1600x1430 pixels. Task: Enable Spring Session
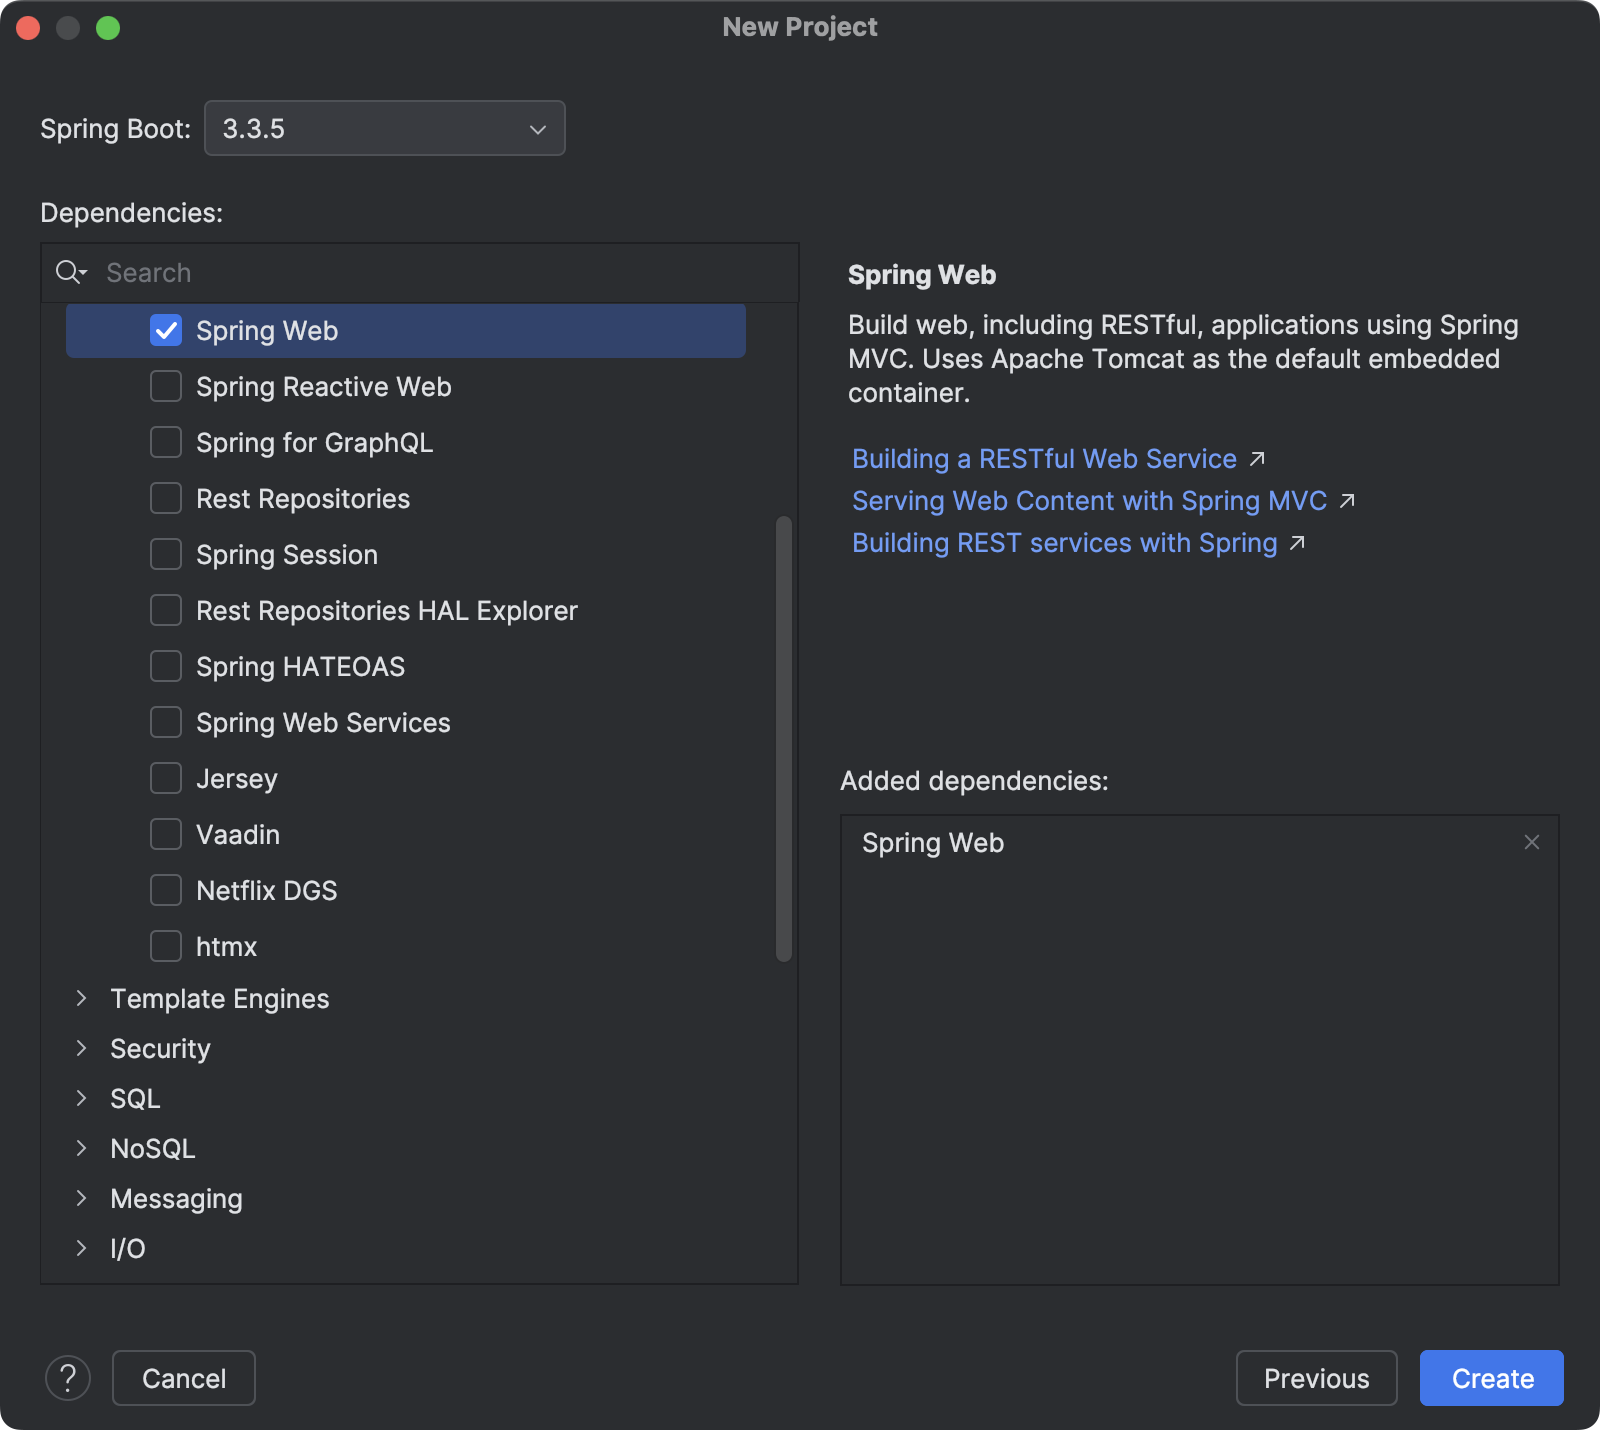pos(166,554)
